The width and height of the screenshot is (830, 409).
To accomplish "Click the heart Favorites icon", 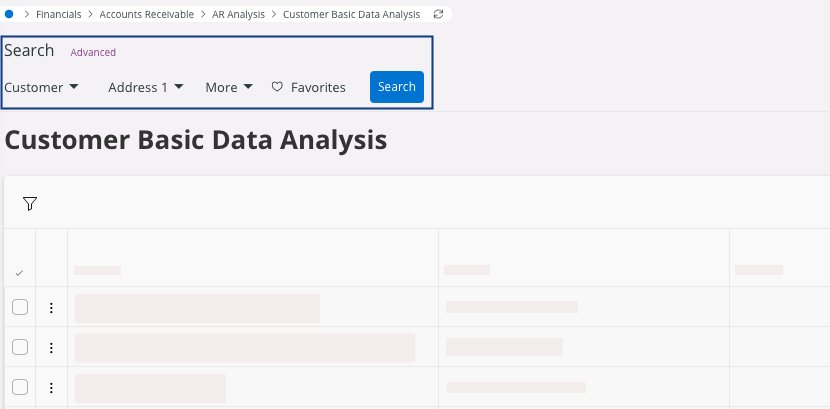I will [278, 87].
